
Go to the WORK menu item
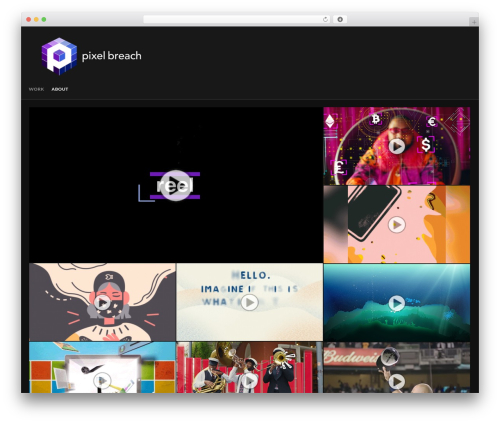point(36,89)
